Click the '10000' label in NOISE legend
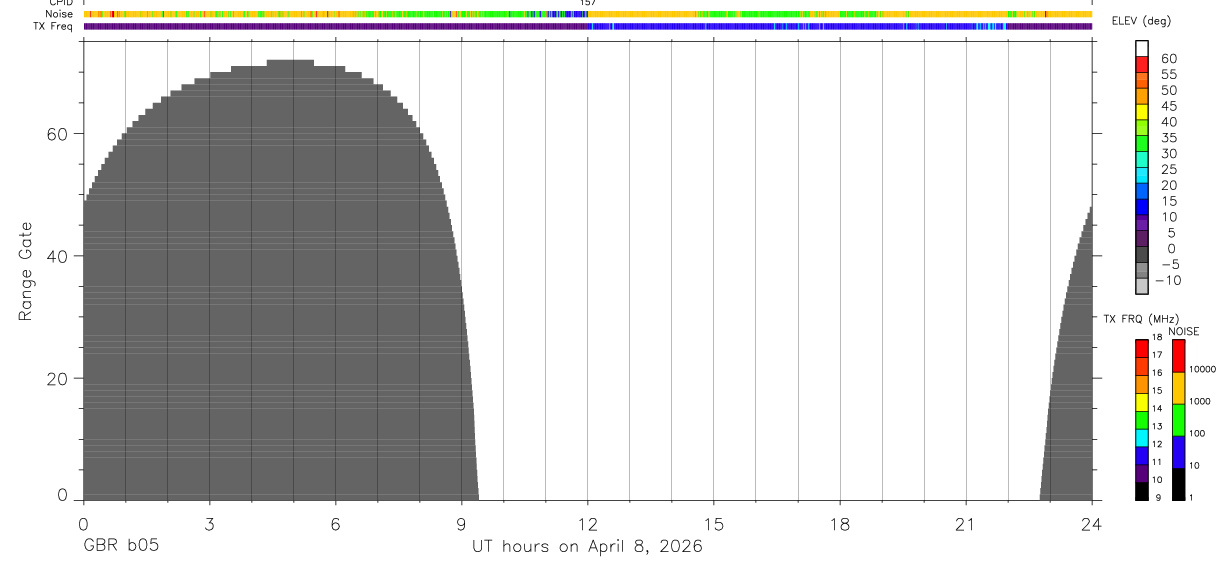The width and height of the screenshot is (1228, 567). pos(1202,369)
